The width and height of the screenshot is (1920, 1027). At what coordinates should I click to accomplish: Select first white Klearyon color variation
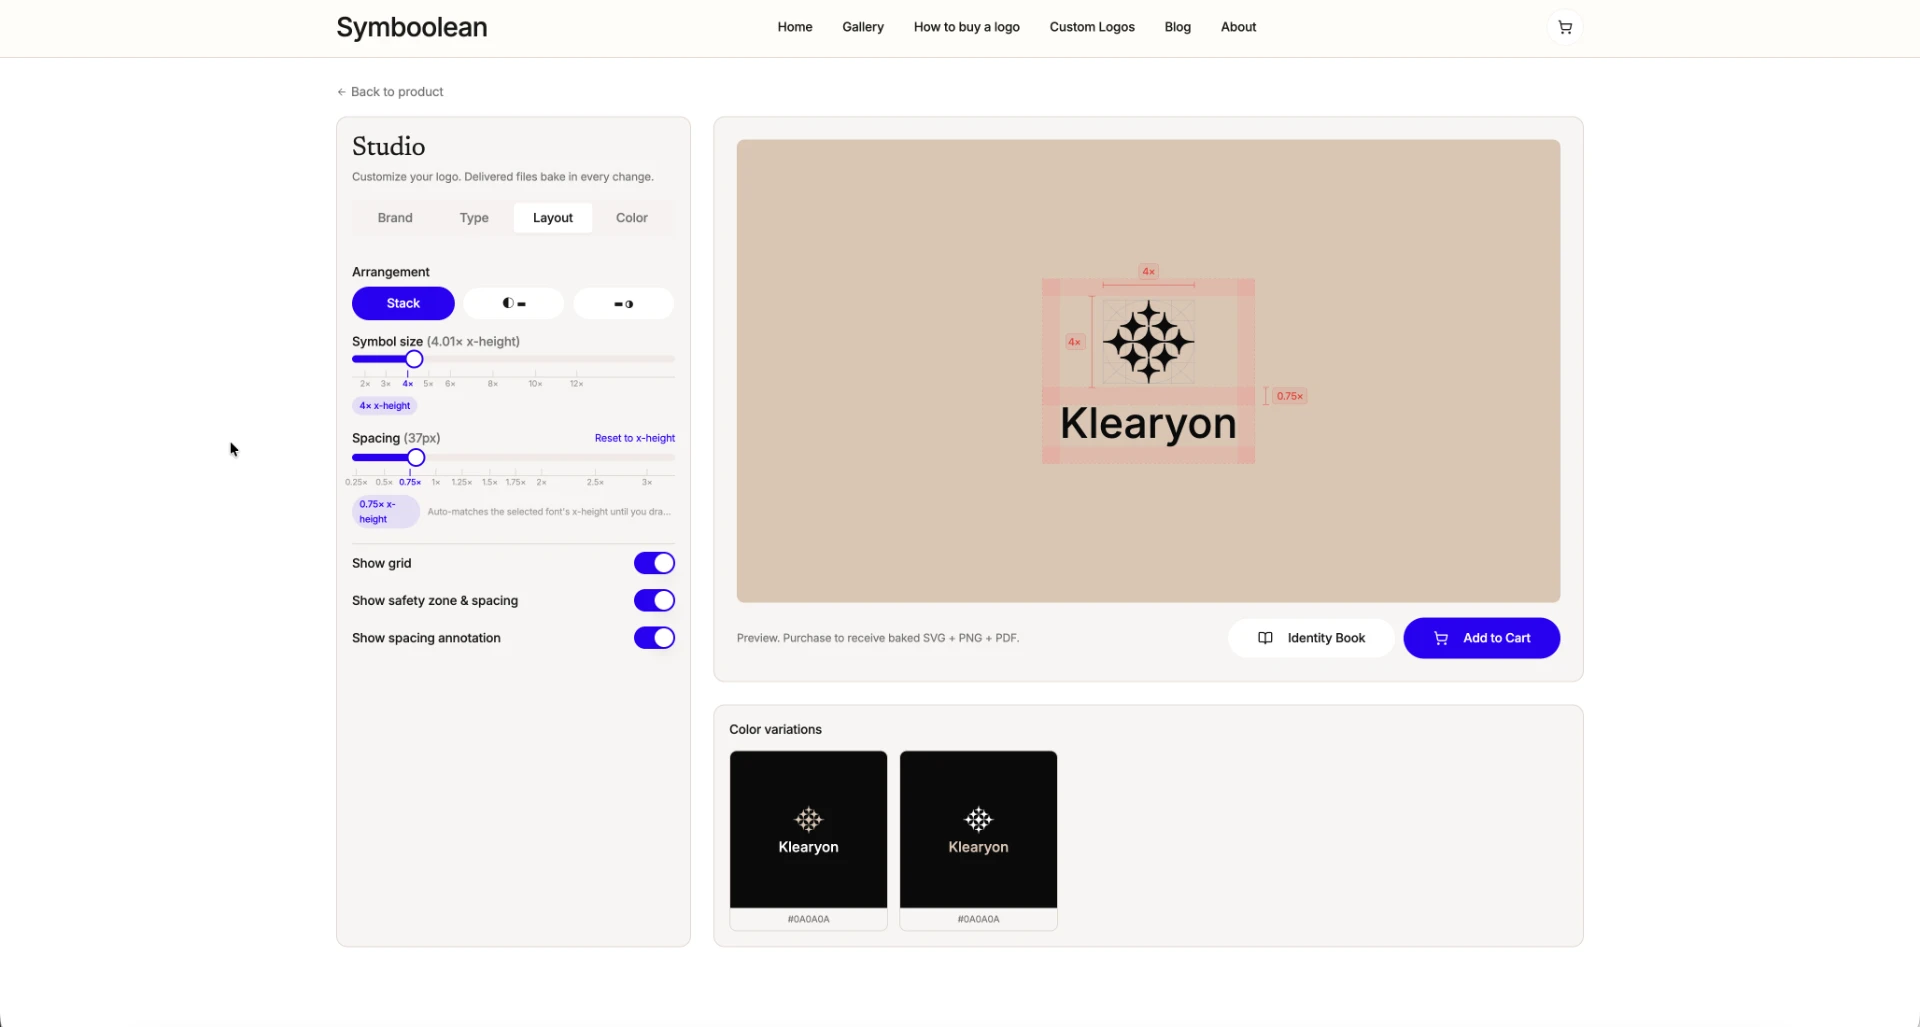808,829
